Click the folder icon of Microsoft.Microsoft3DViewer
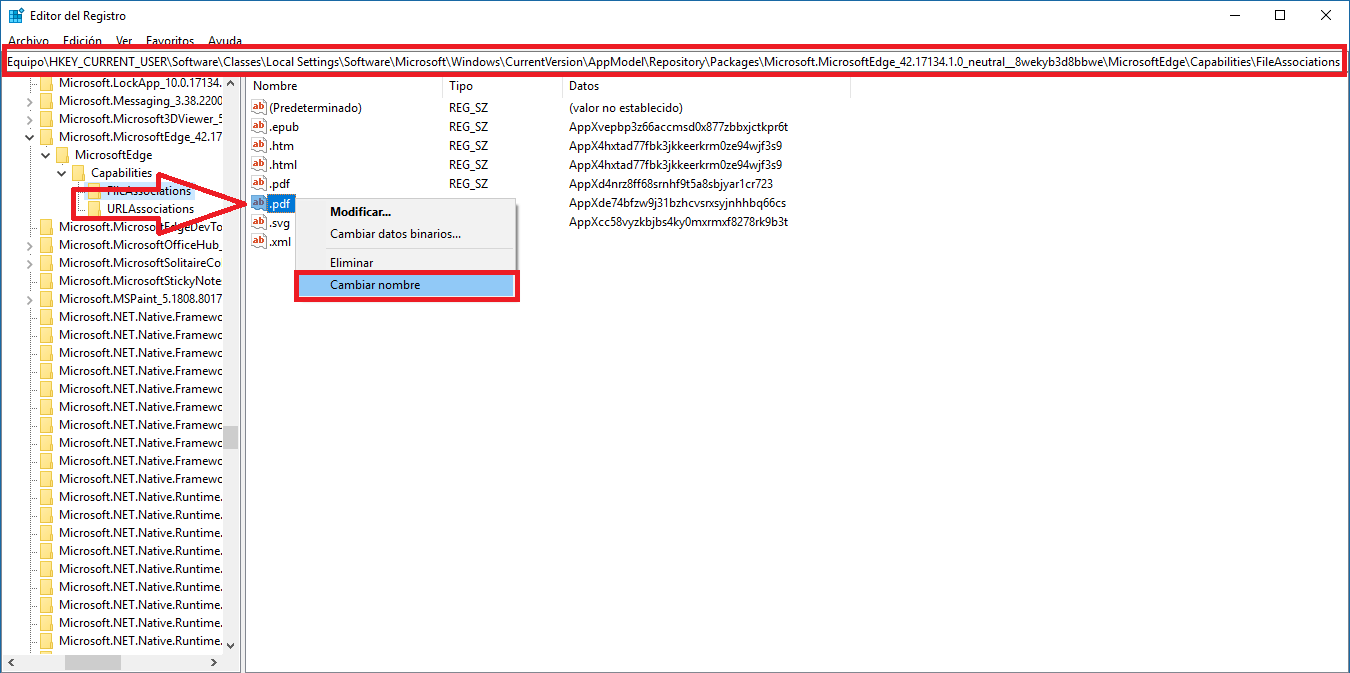This screenshot has height=673, width=1350. [x=47, y=119]
